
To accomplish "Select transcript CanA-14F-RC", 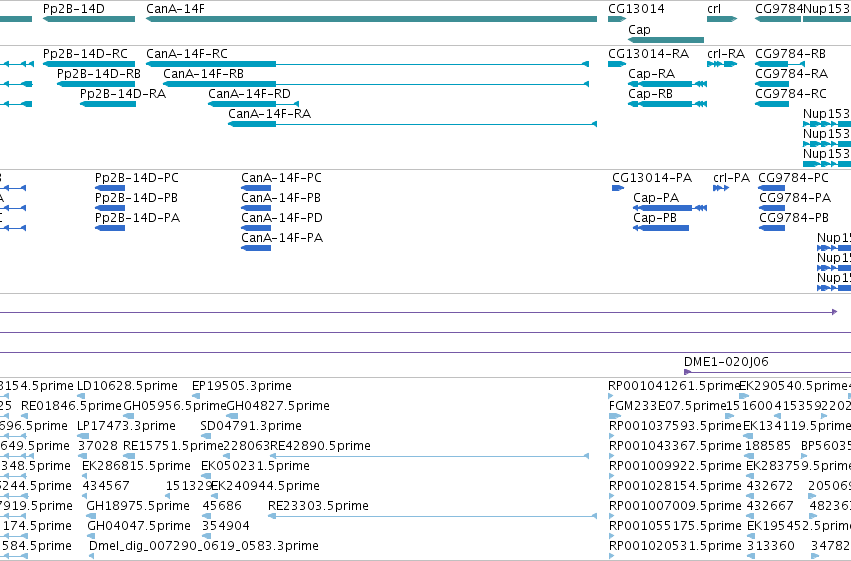I will [367, 64].
